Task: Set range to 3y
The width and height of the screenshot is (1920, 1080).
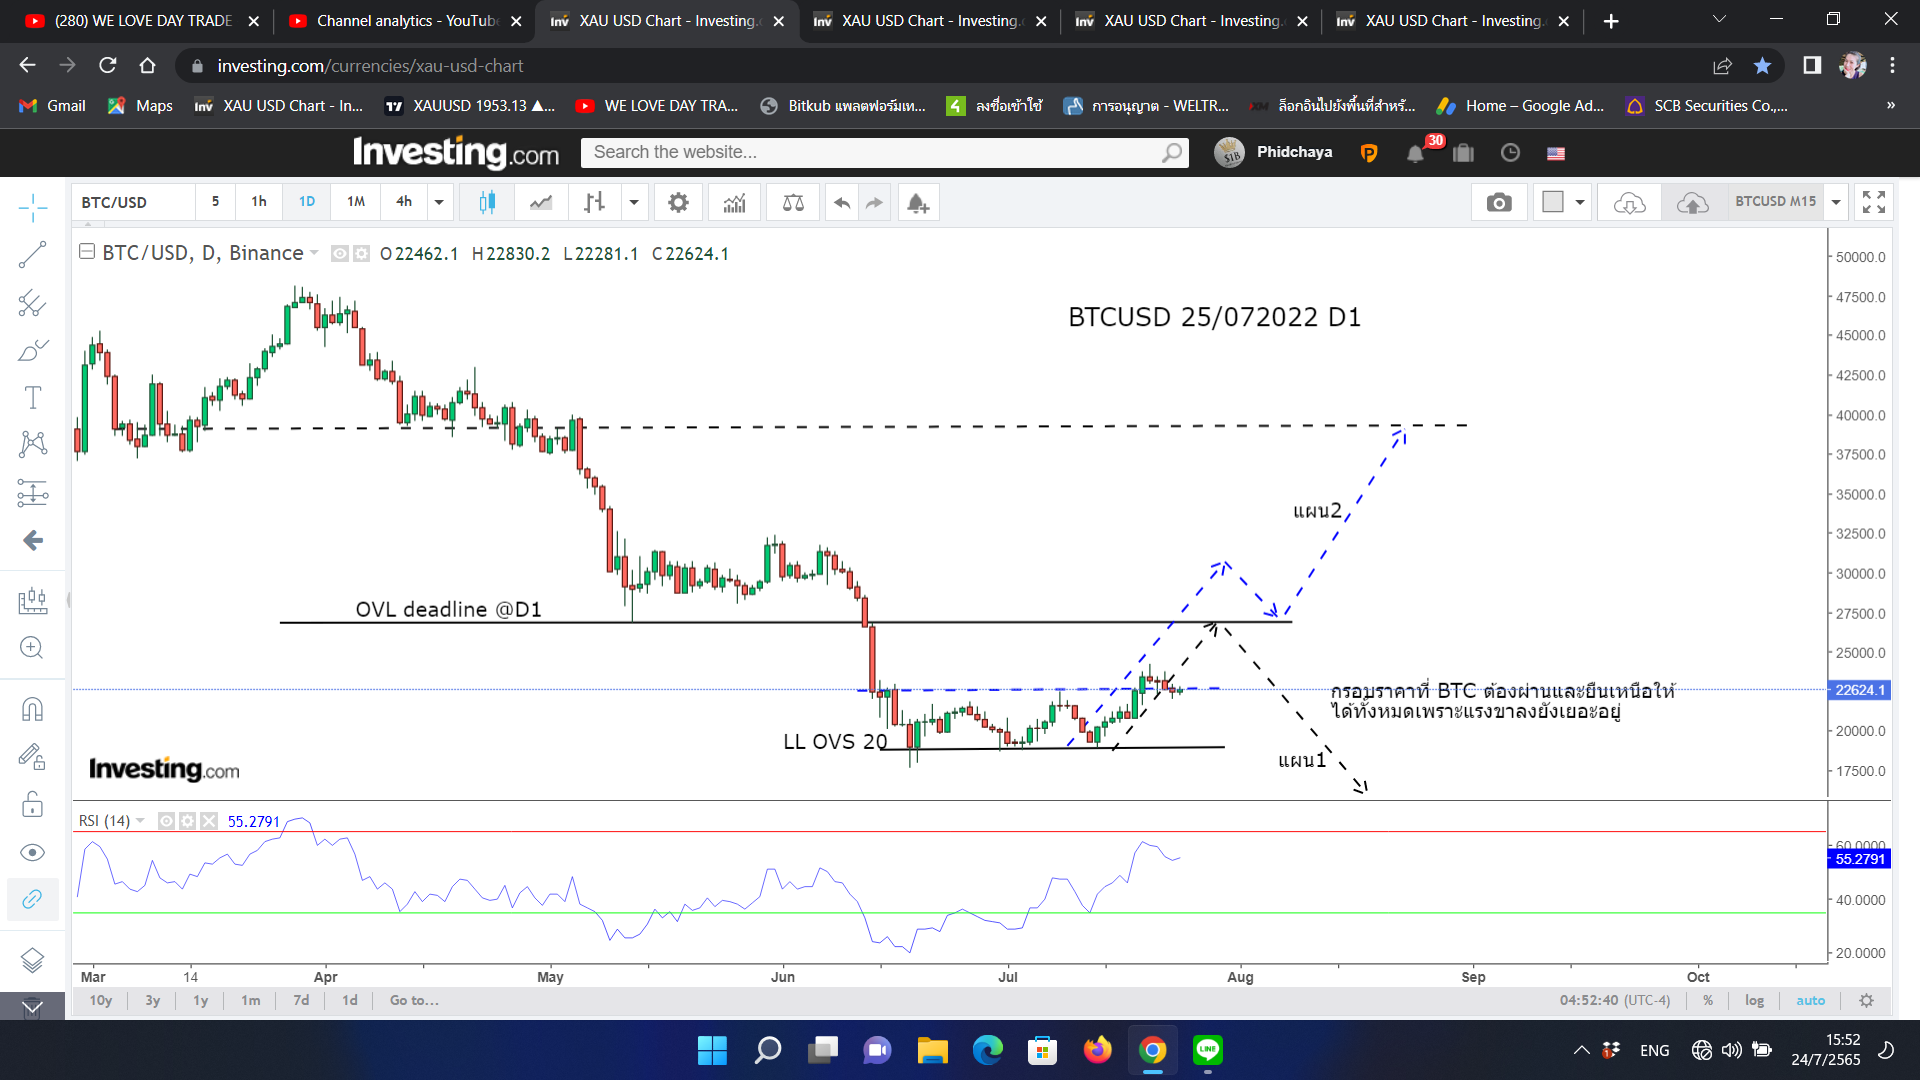Action: [x=152, y=1000]
